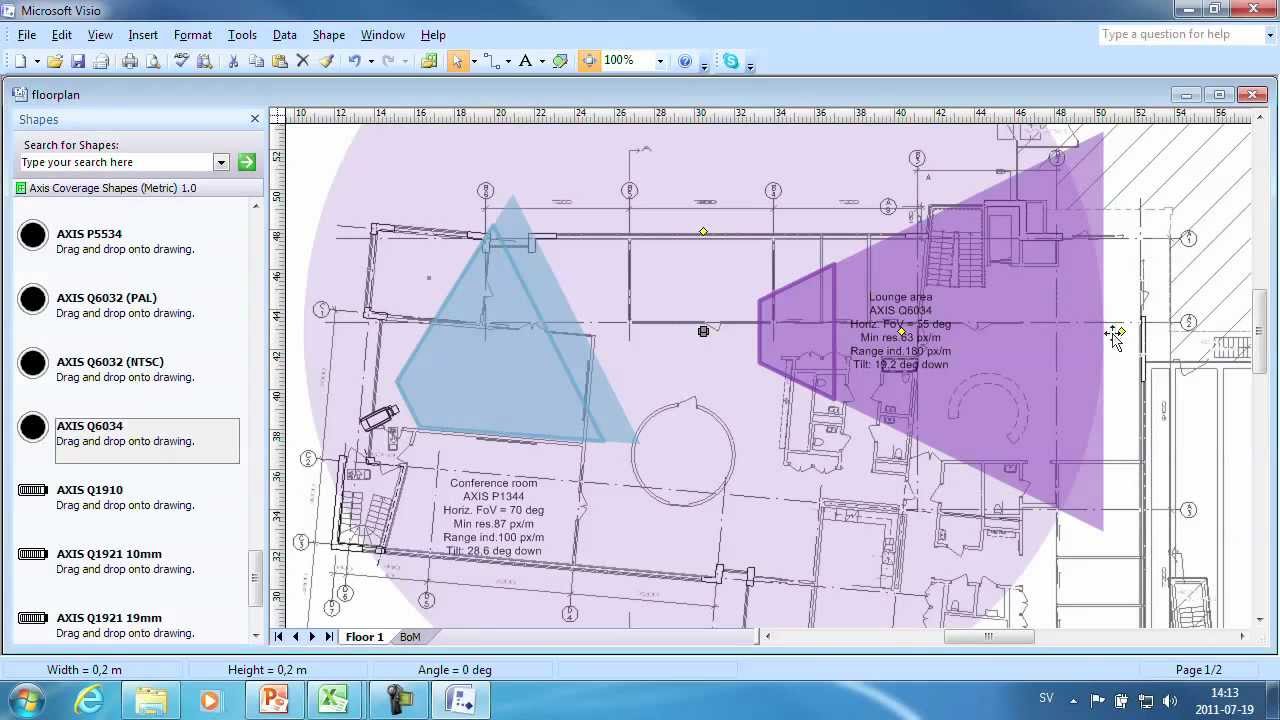Select the Pointer tool
Viewport: 1280px width, 720px height.
[458, 61]
